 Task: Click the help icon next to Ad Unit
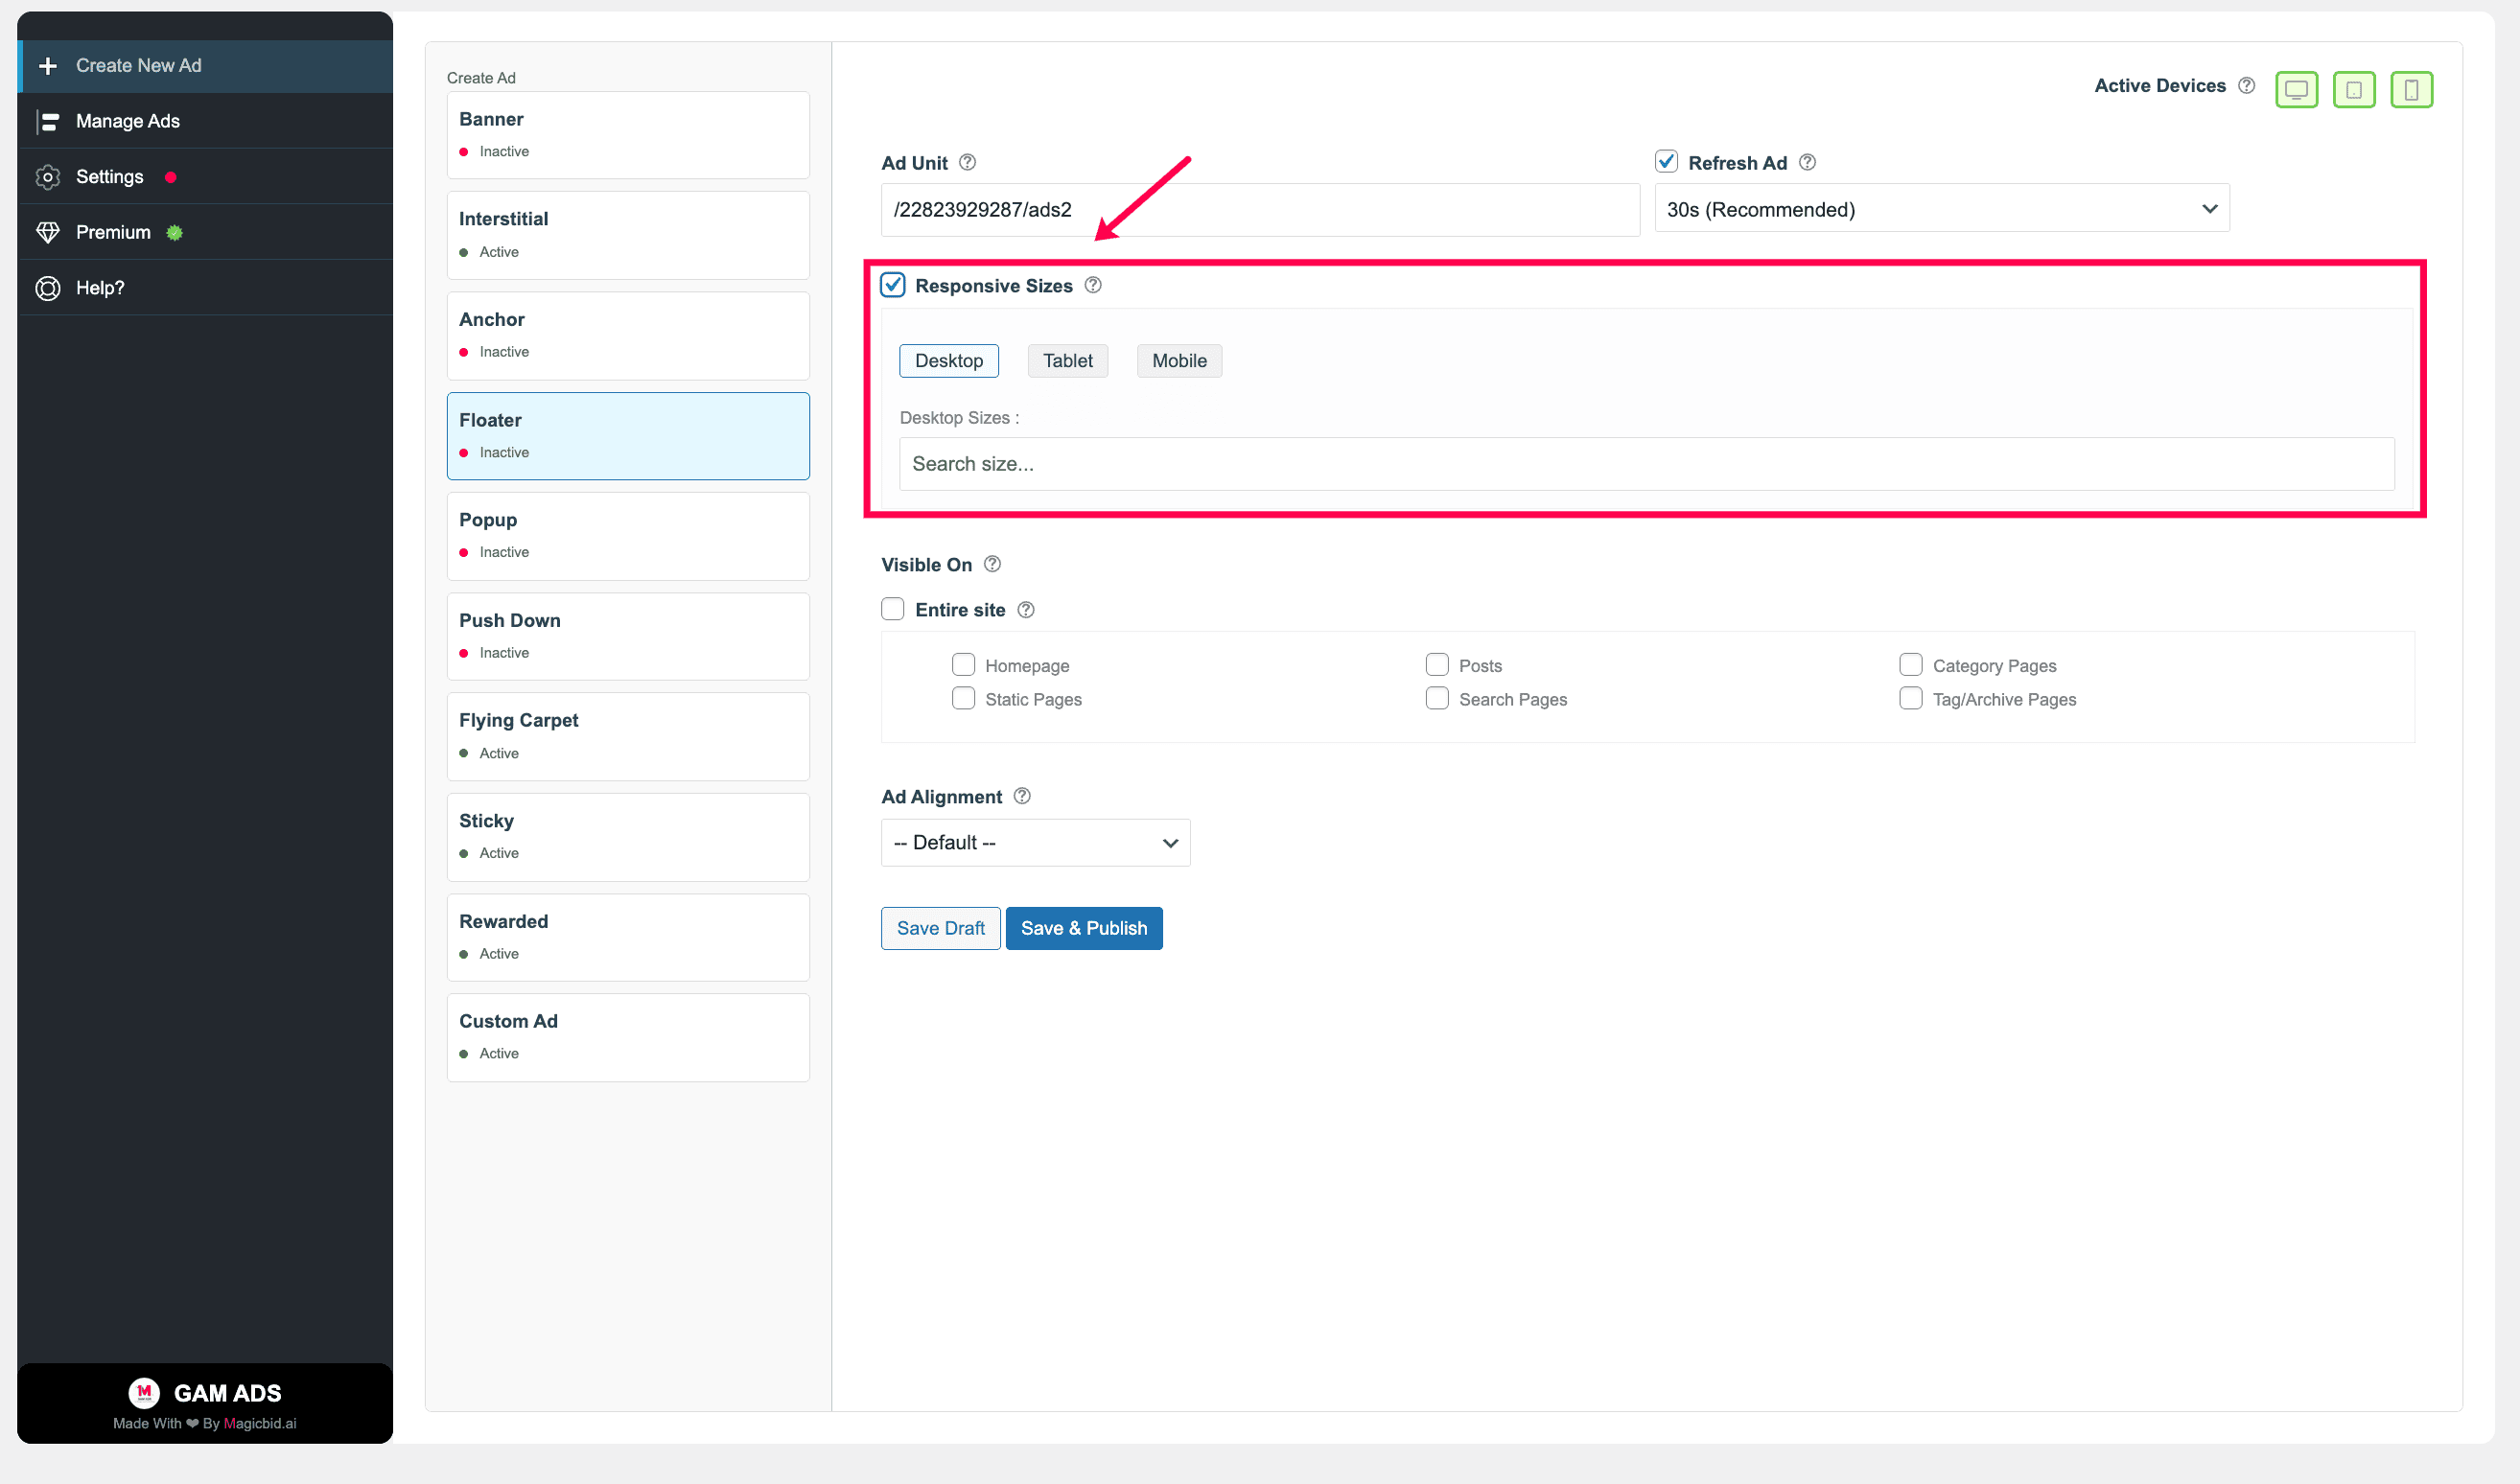click(967, 162)
